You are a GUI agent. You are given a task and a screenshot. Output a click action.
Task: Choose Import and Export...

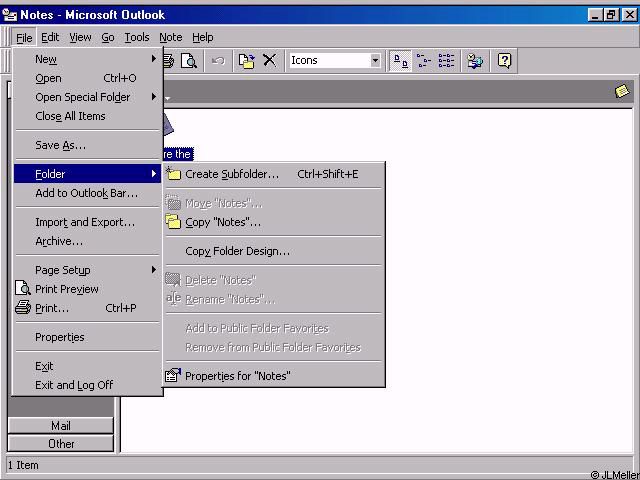coord(87,222)
